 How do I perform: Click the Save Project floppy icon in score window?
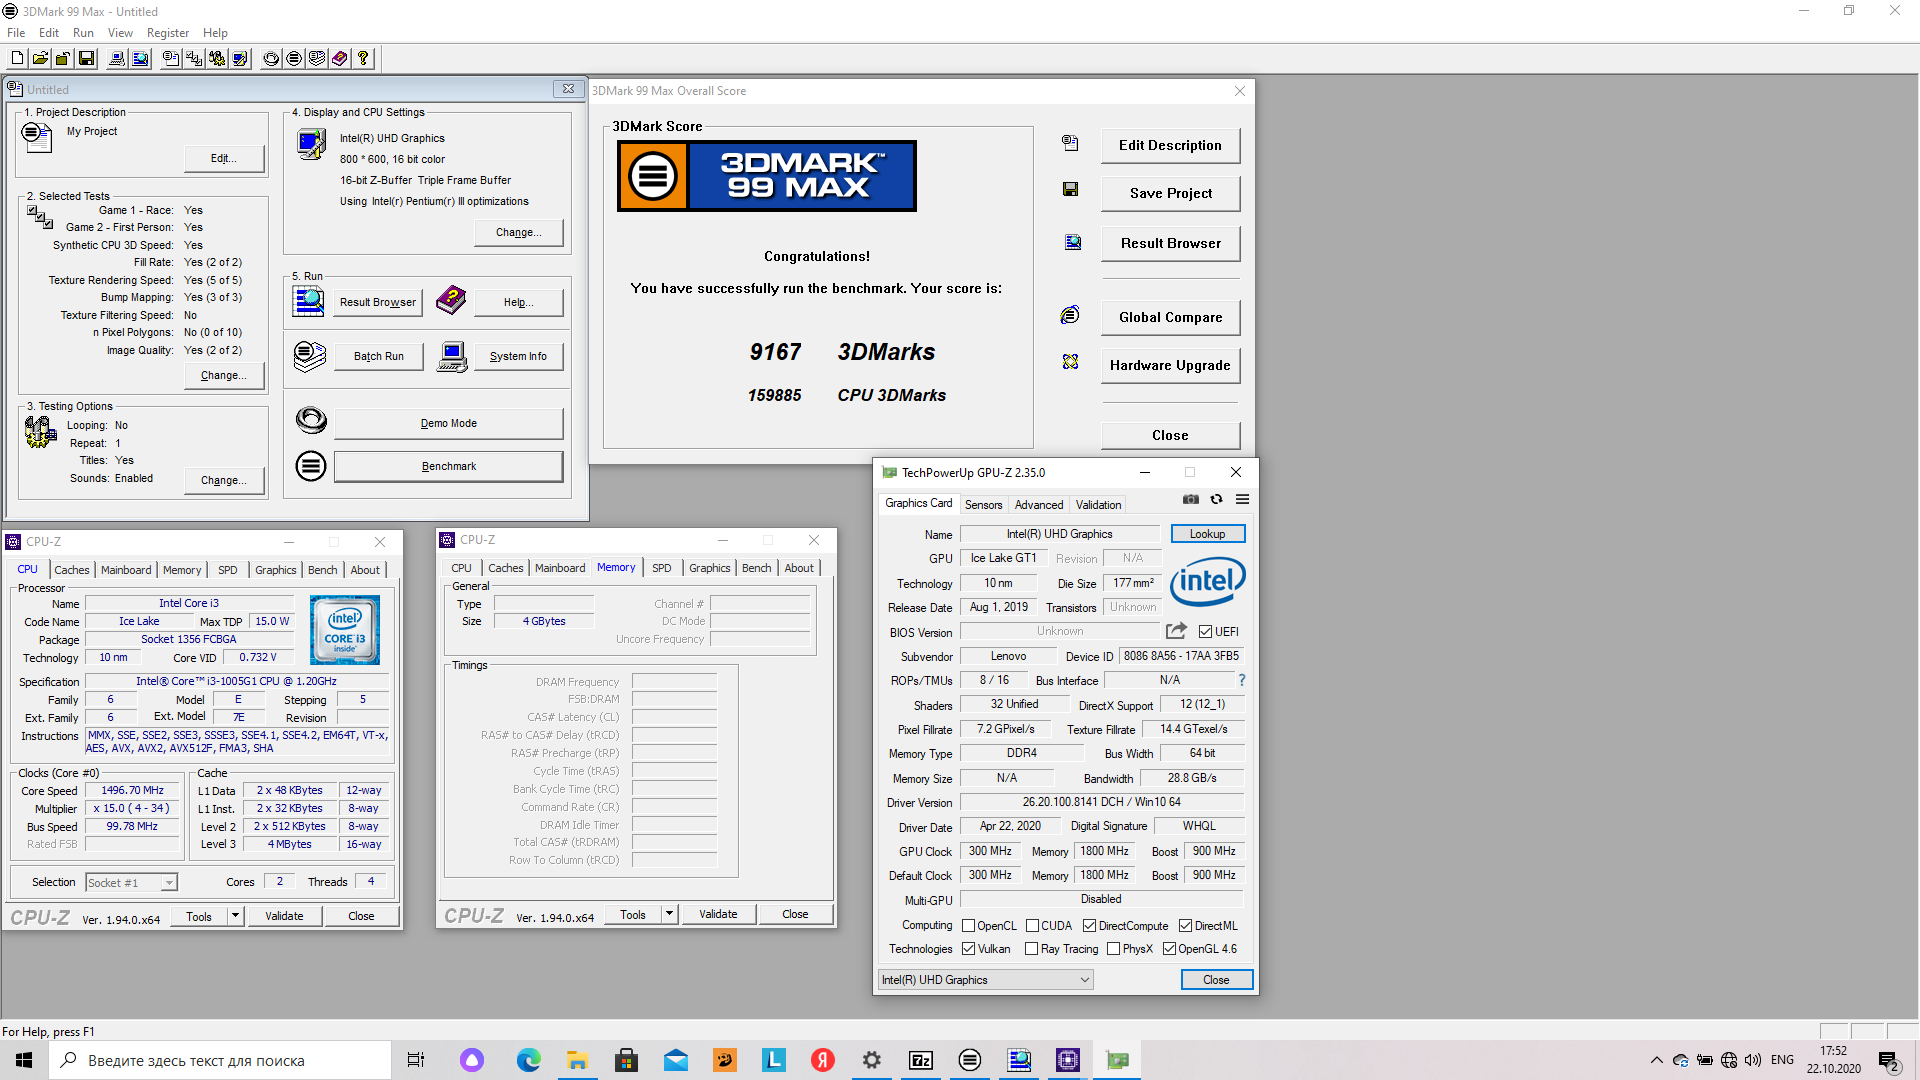[1070, 190]
